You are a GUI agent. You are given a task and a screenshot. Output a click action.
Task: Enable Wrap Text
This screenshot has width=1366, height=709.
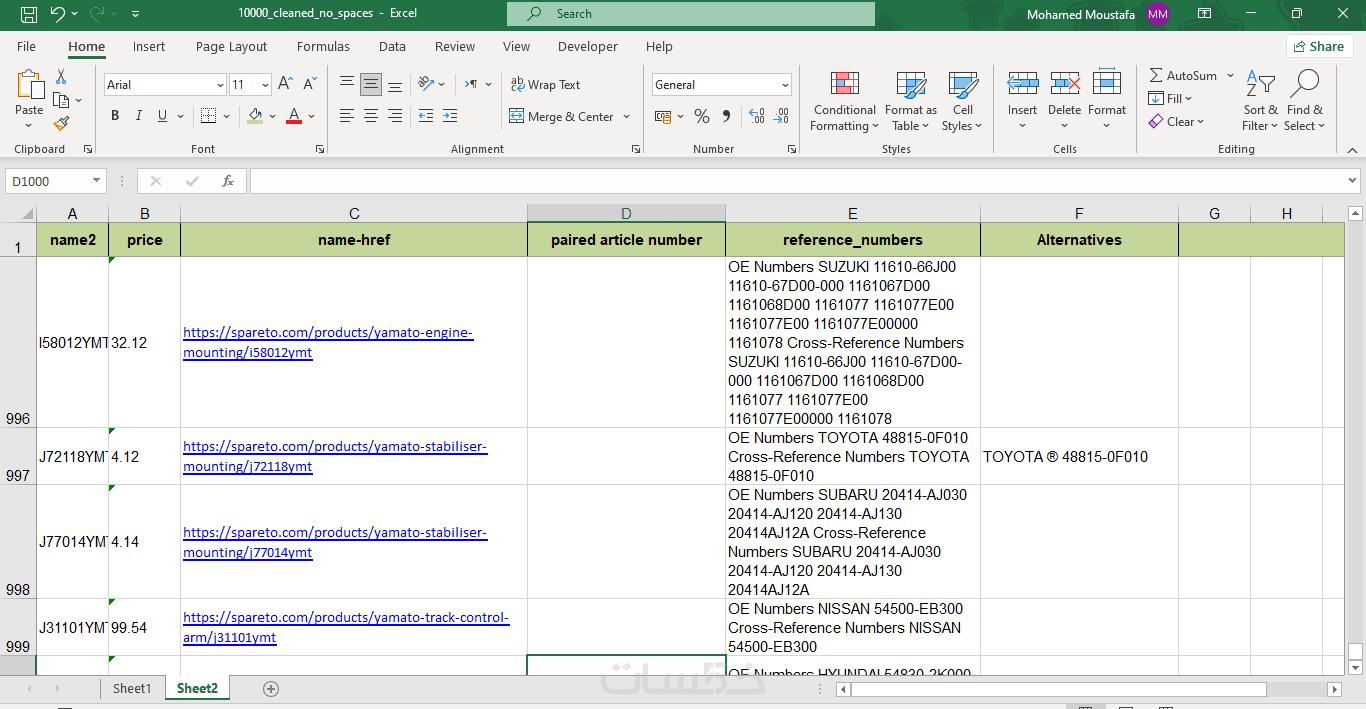point(545,85)
